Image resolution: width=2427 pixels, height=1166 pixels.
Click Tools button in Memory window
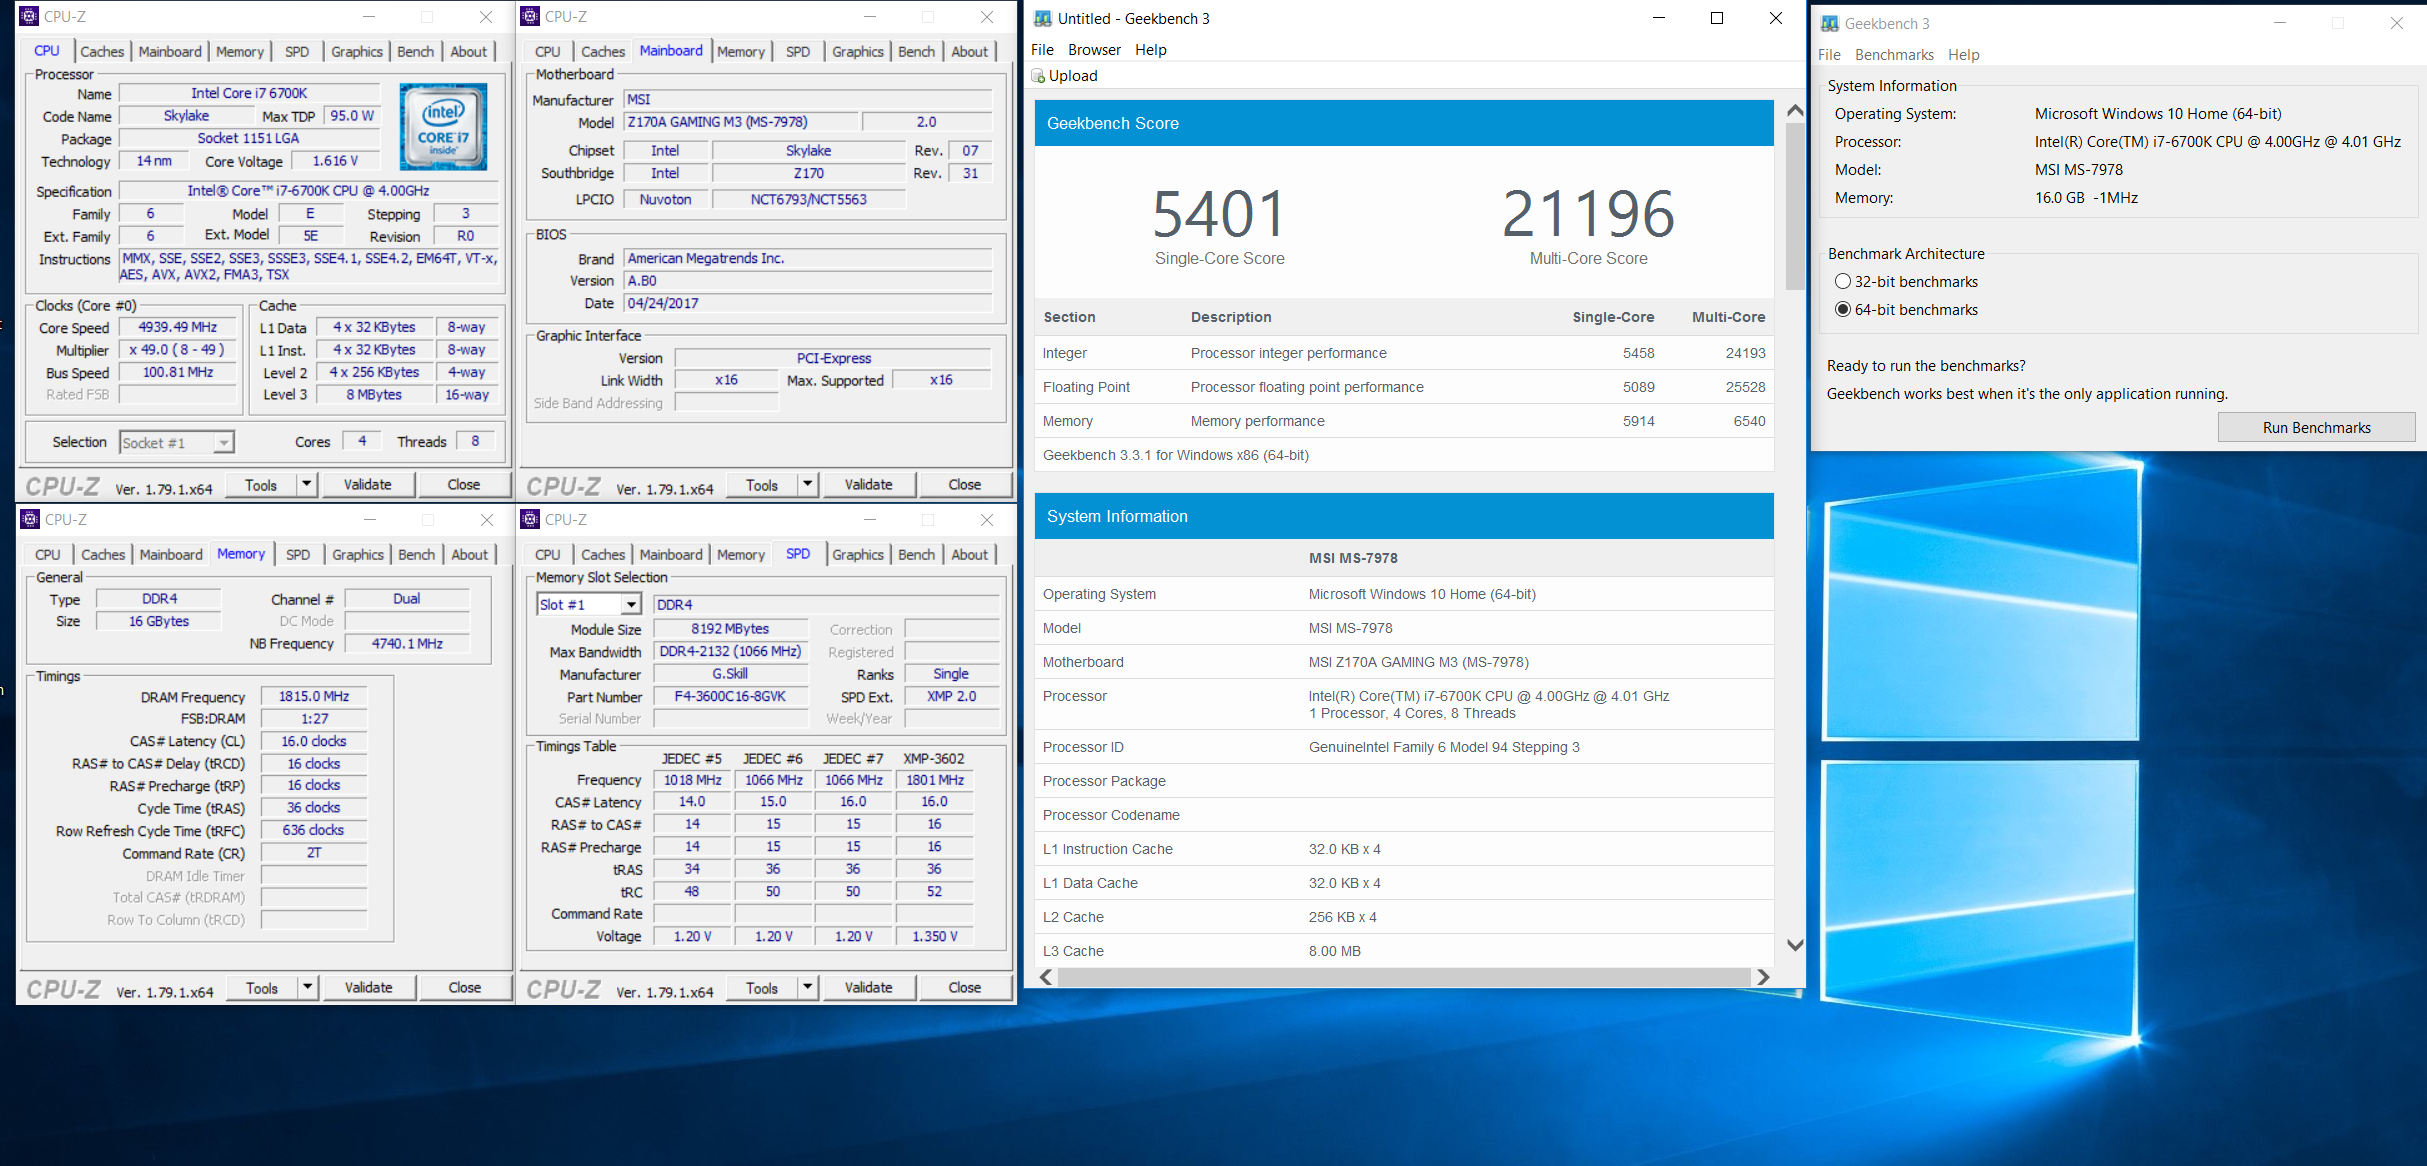point(262,988)
